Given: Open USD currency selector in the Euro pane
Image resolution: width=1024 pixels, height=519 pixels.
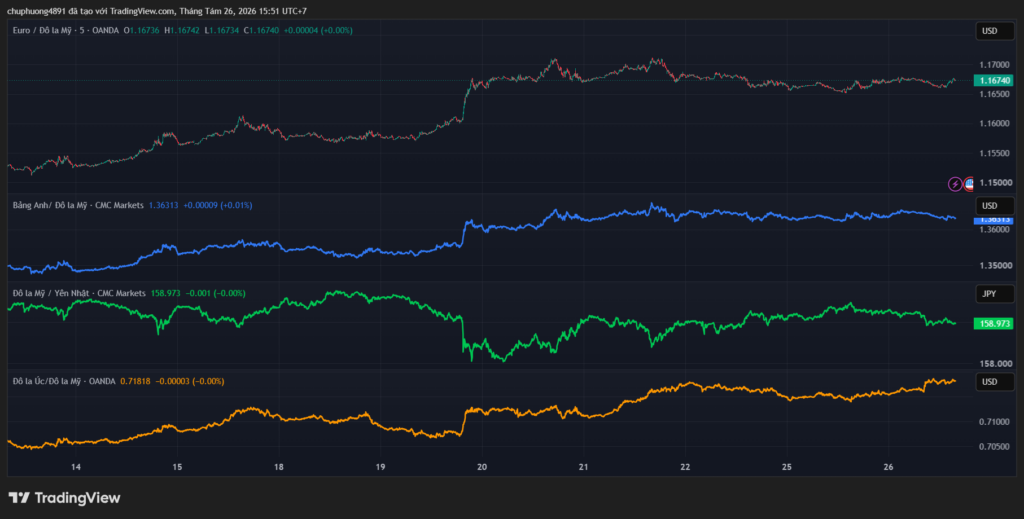Looking at the screenshot, I should (x=994, y=31).
